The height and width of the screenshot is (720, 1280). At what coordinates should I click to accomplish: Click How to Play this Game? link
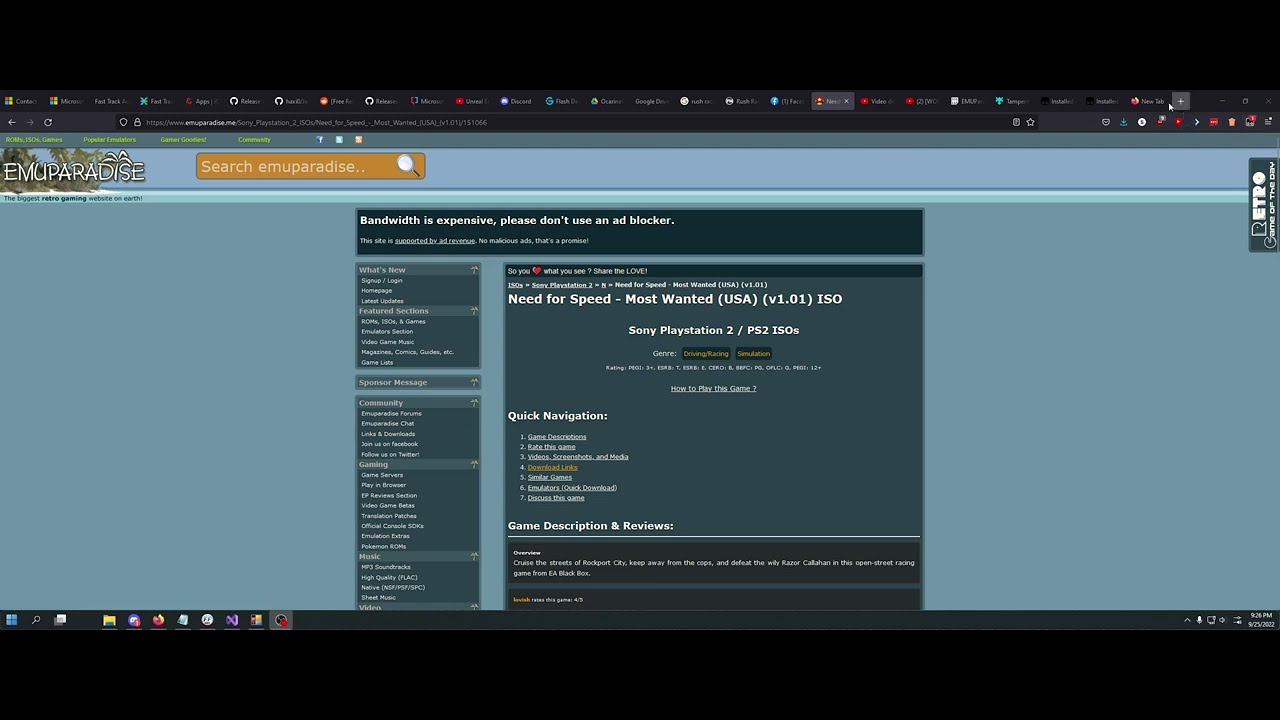713,388
